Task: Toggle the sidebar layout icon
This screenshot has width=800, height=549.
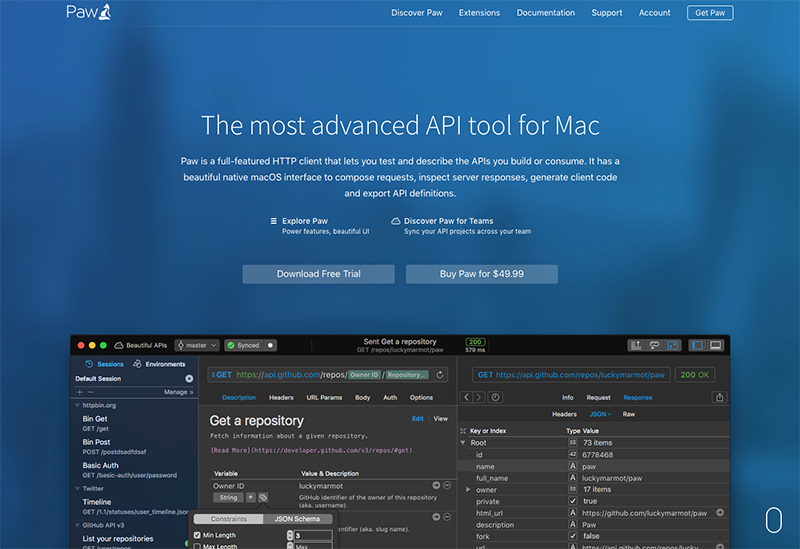Action: tap(697, 345)
